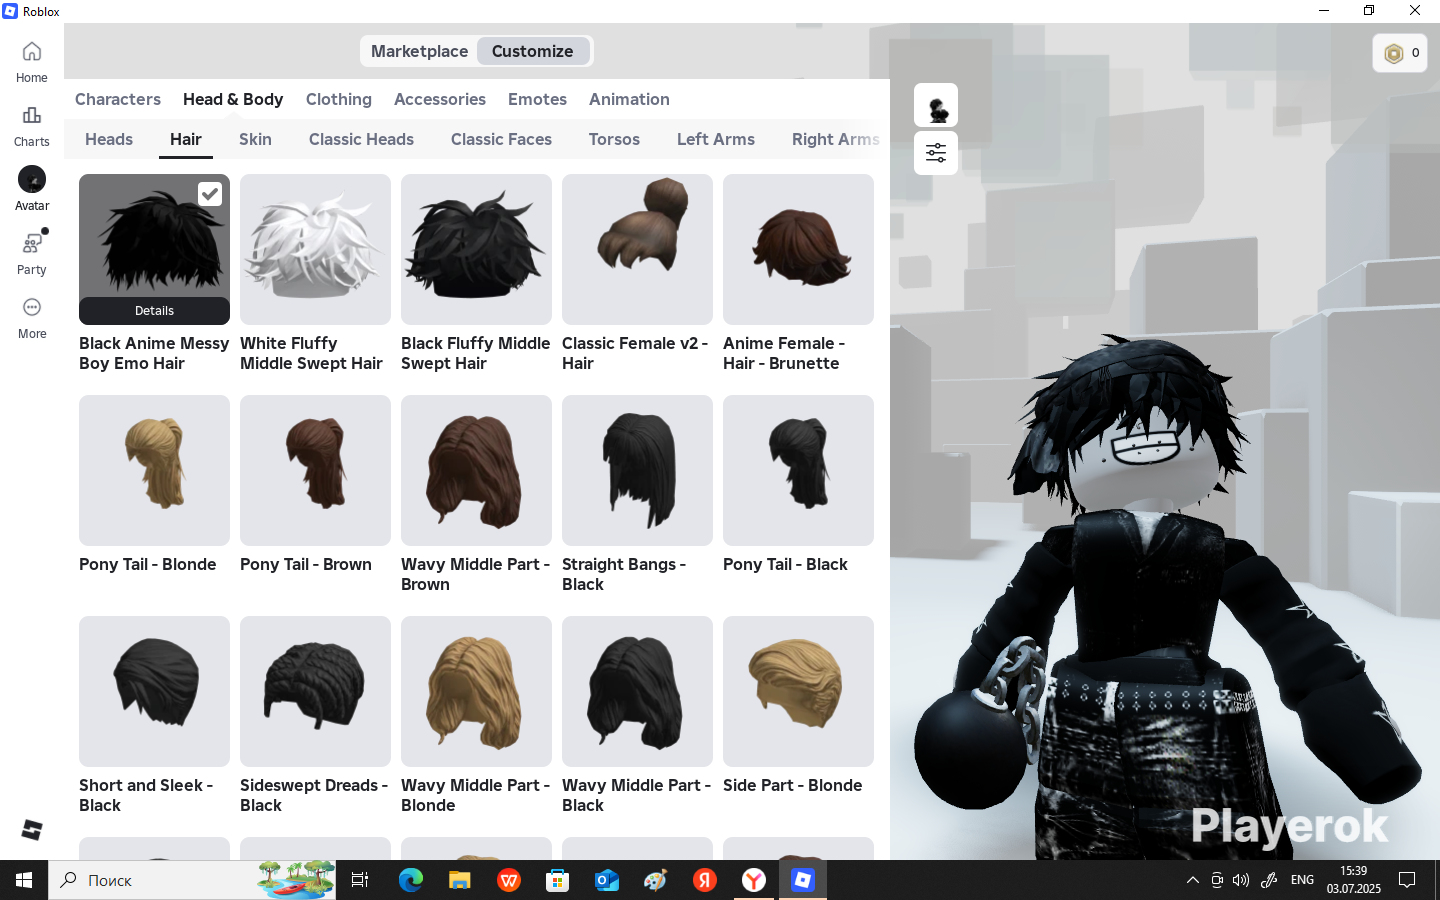Equip Wavy Middle Part Blonde hair
Viewport: 1440px width, 900px height.
476,691
